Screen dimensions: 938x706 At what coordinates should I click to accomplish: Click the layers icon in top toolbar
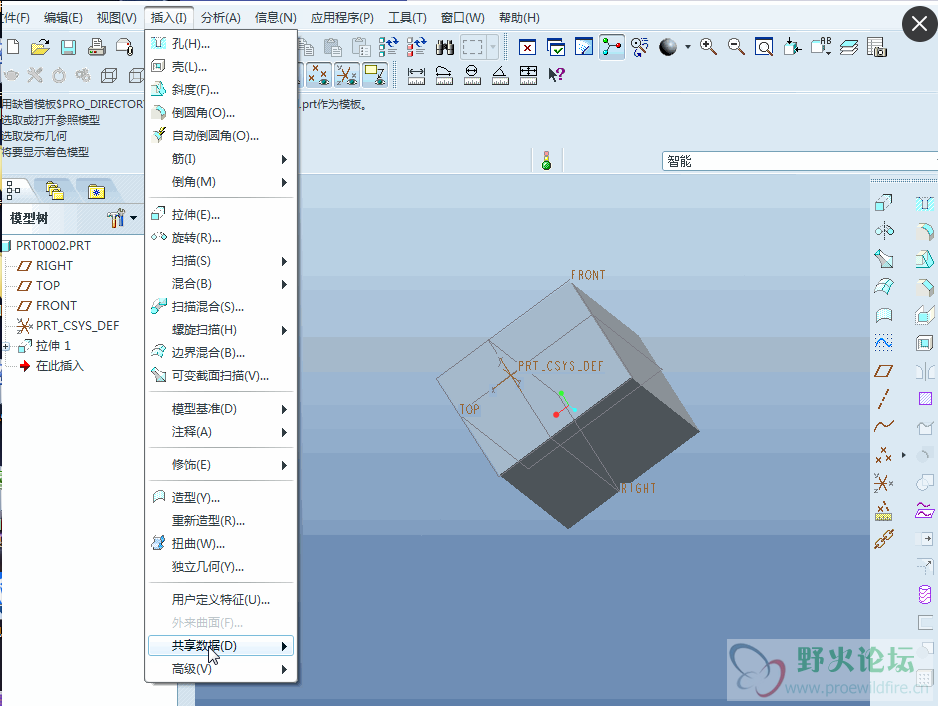848,47
